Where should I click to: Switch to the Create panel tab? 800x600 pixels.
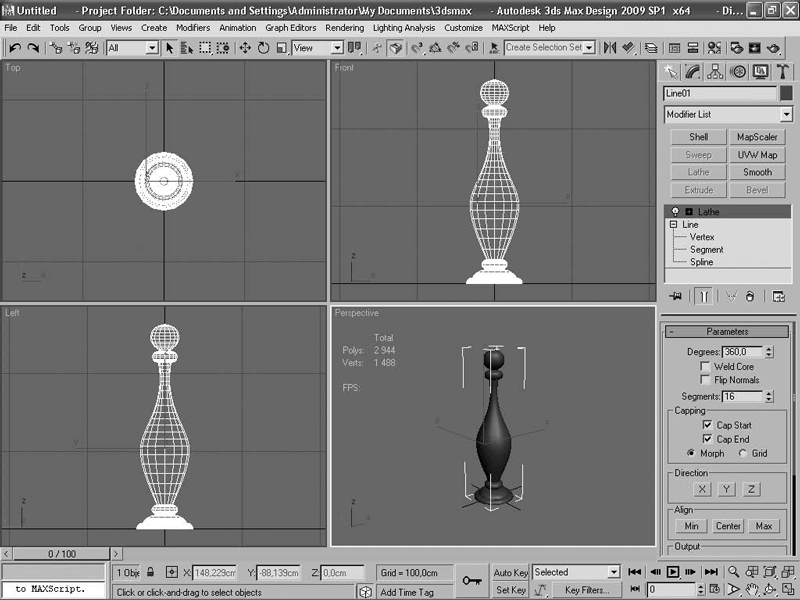(x=670, y=72)
